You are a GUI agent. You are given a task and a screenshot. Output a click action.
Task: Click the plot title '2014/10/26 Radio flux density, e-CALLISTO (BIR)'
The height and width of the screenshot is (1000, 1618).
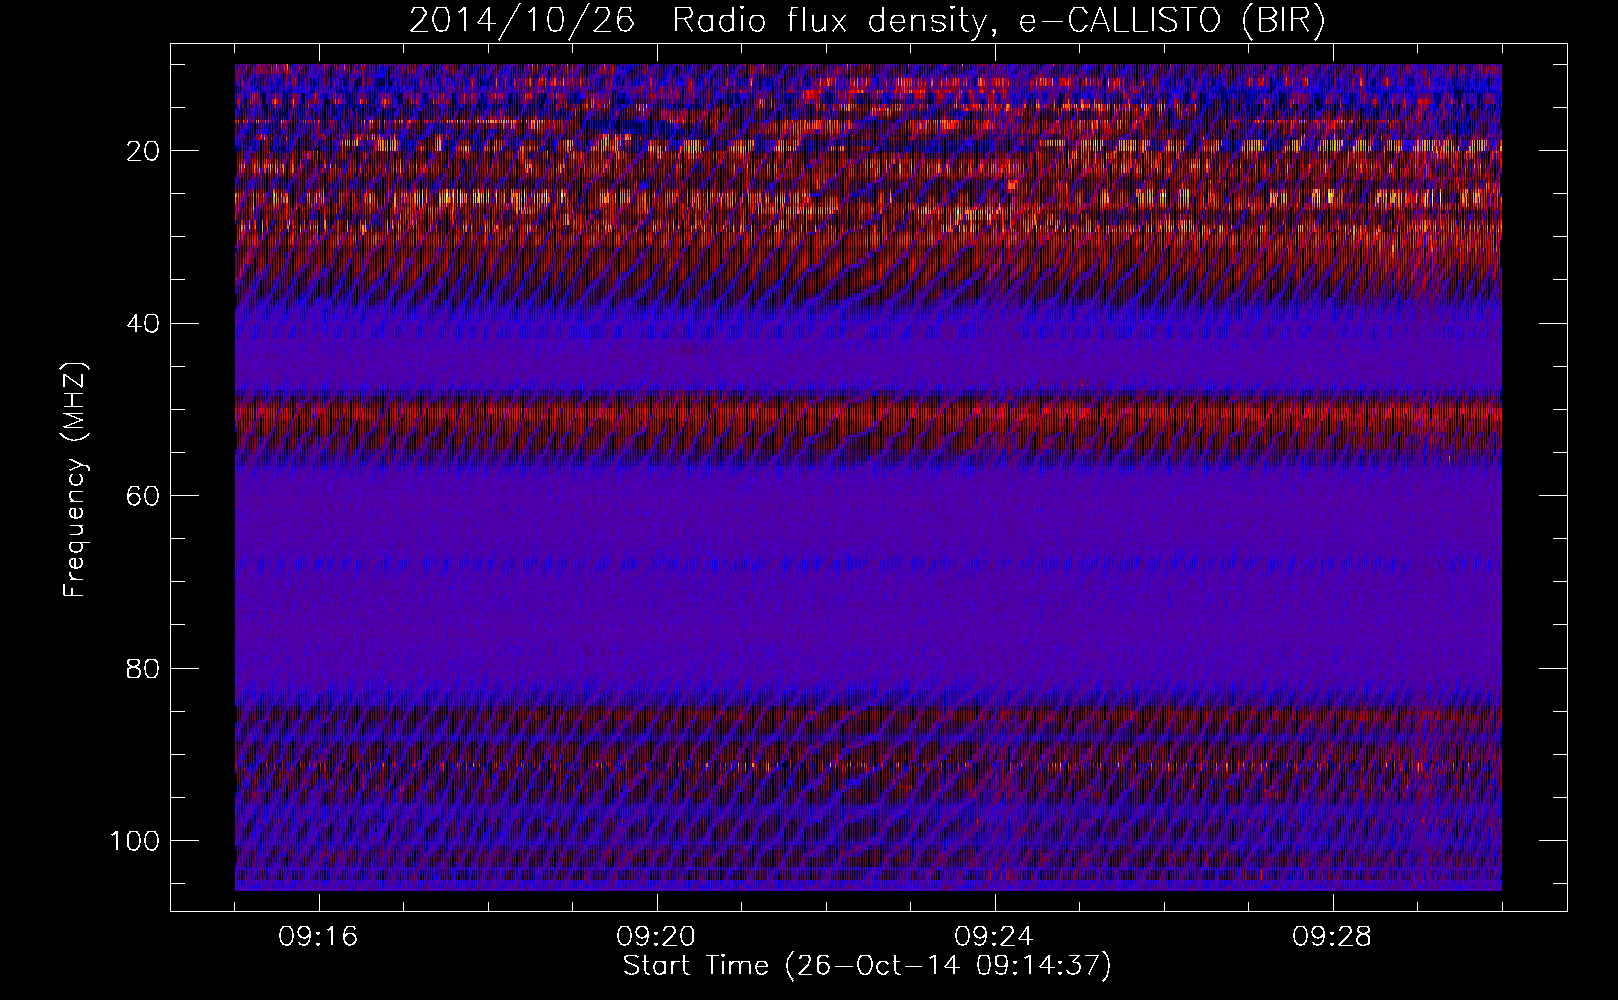[867, 21]
